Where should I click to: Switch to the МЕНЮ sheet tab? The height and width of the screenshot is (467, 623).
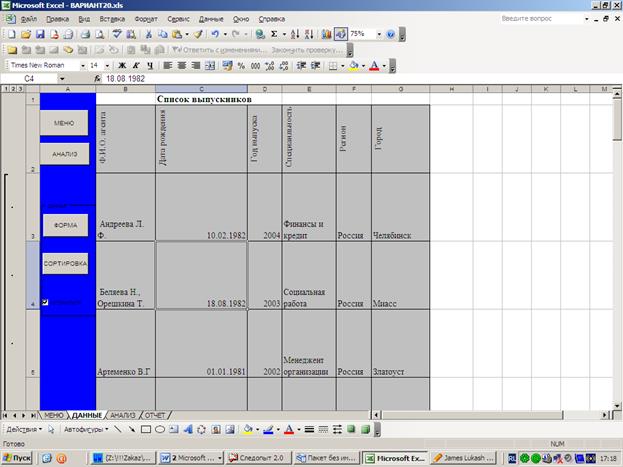coord(54,415)
